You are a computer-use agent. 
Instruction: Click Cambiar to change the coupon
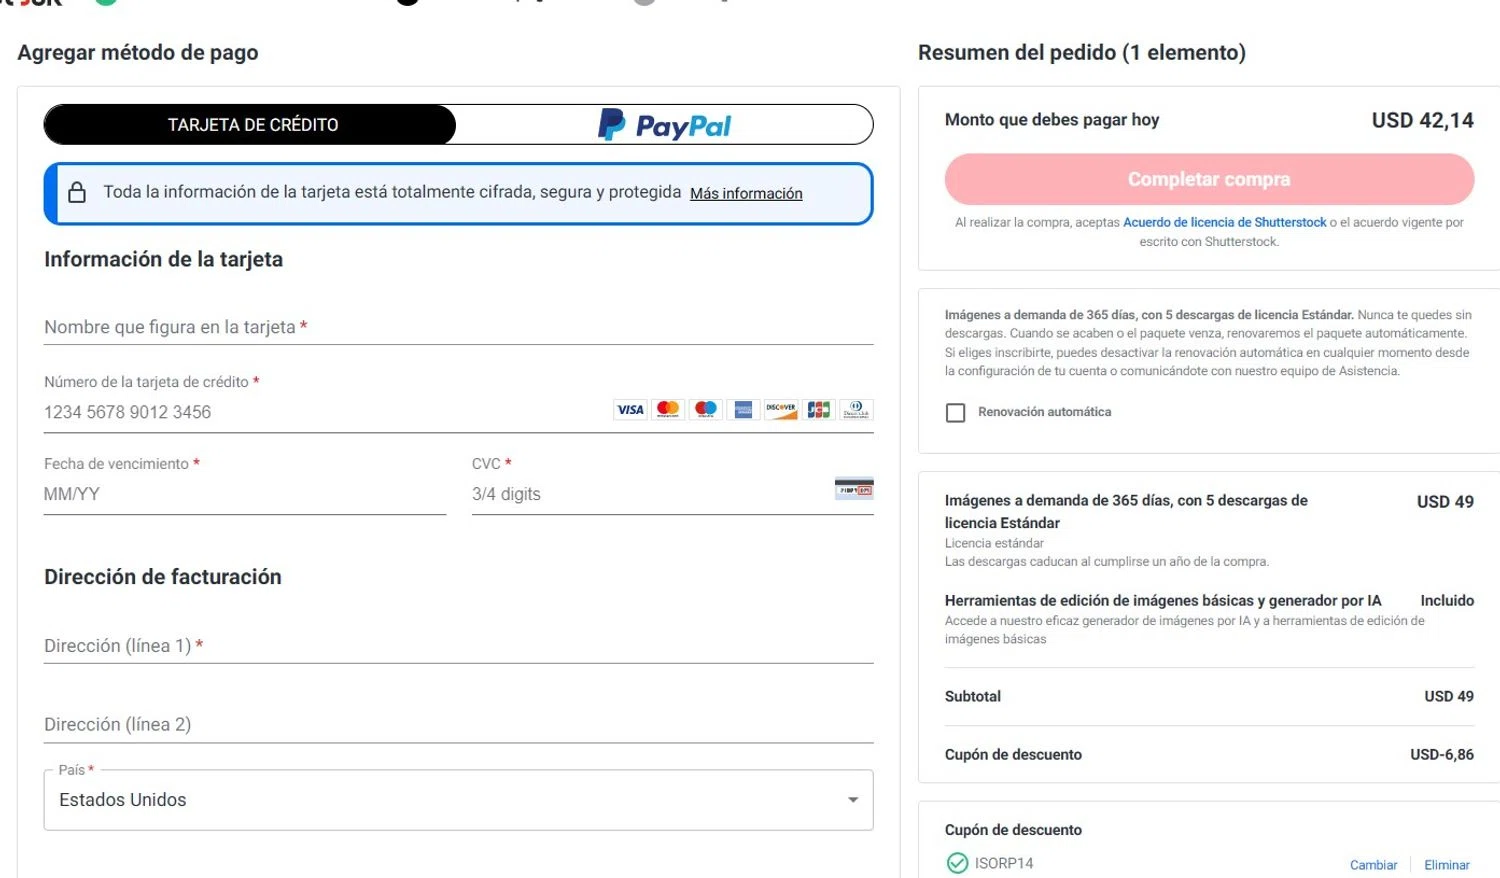[x=1373, y=865]
